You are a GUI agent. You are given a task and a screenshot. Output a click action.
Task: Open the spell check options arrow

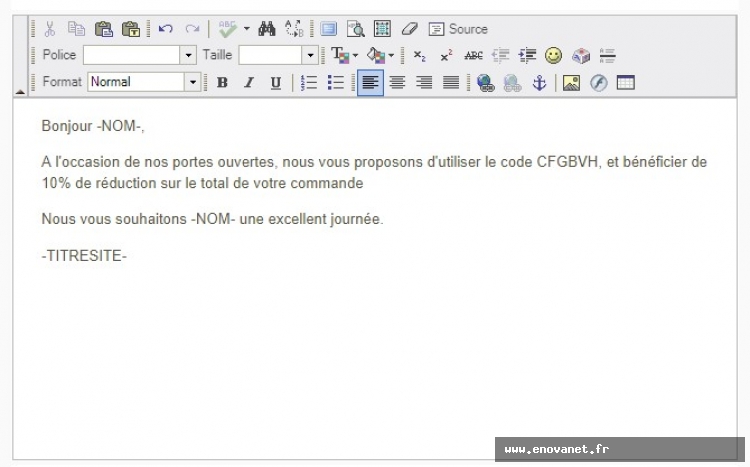[246, 29]
